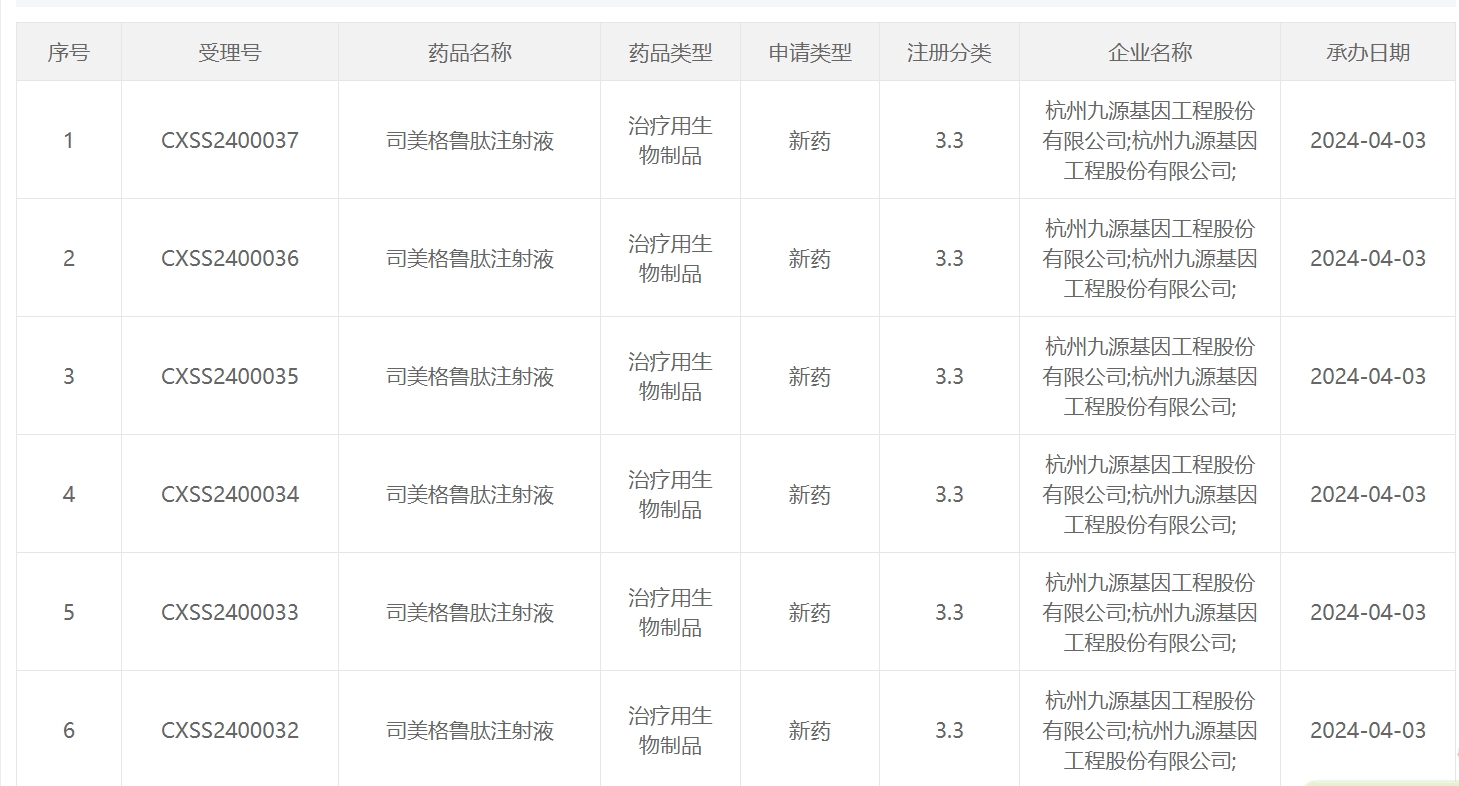Viewport: 1459px width, 786px height.
Task: Click 治疗用生物制品 in row CXSS2400035
Action: 670,377
